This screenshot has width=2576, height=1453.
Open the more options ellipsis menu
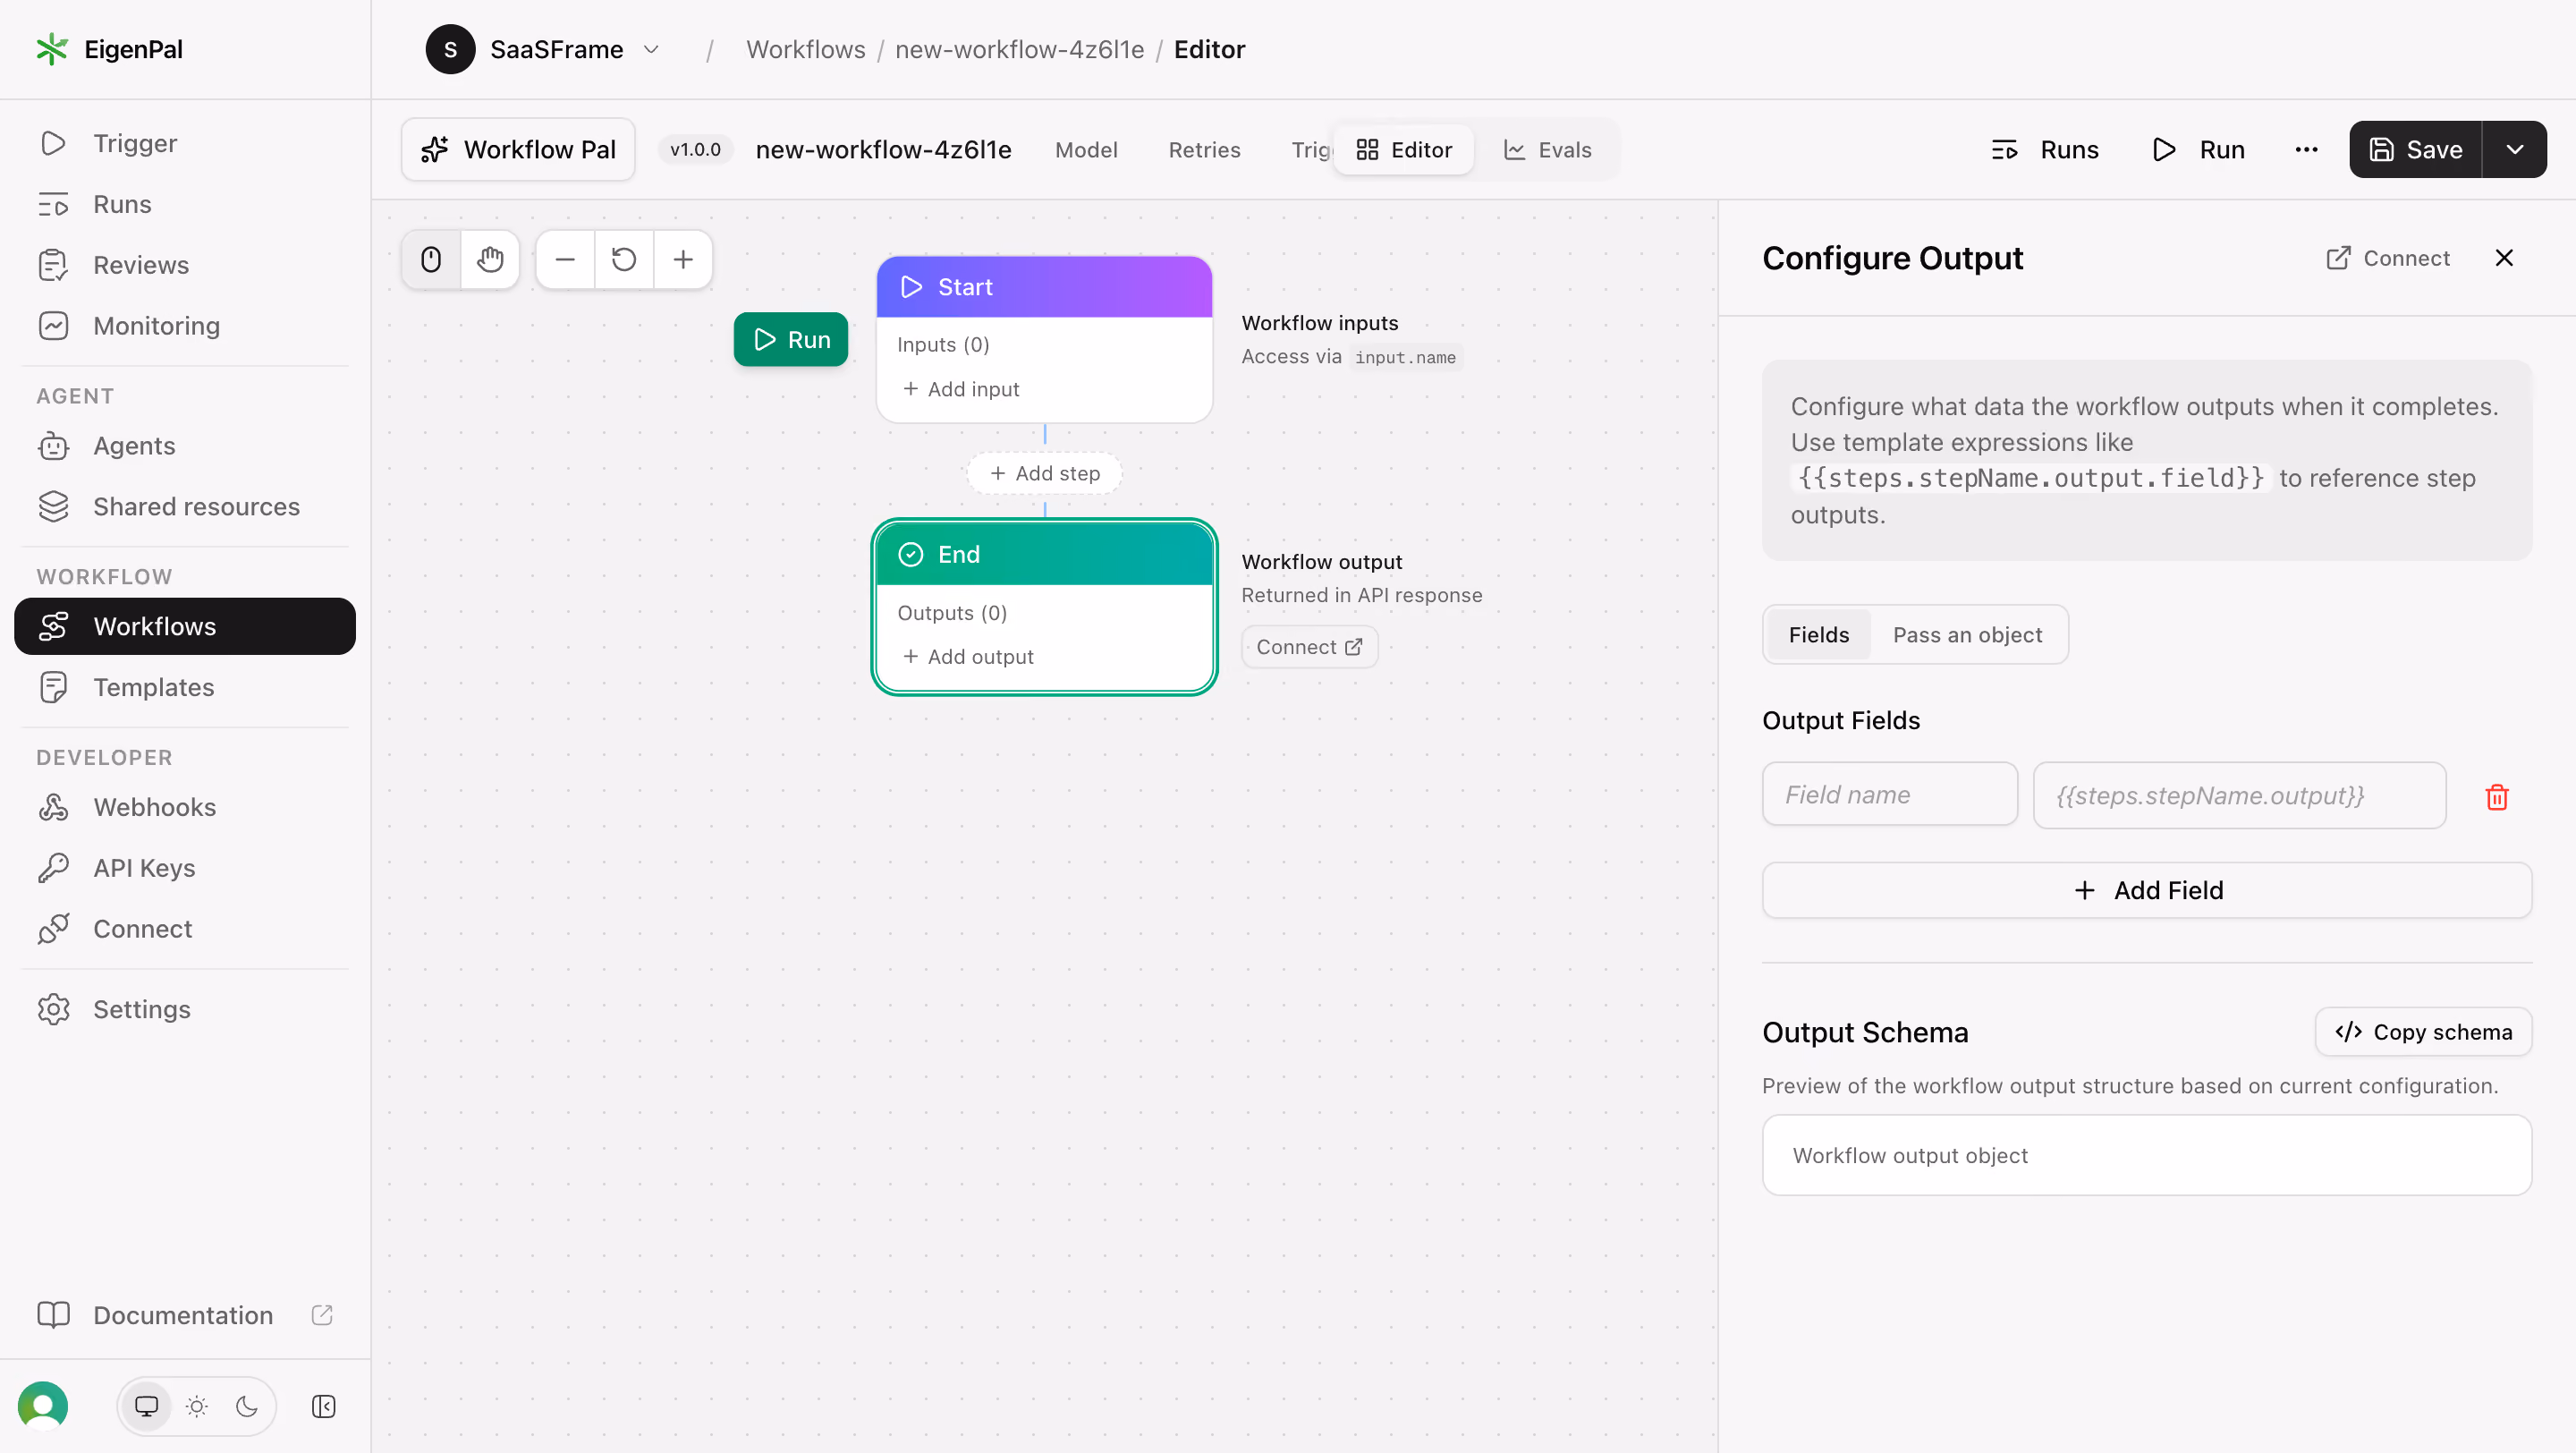click(2306, 149)
